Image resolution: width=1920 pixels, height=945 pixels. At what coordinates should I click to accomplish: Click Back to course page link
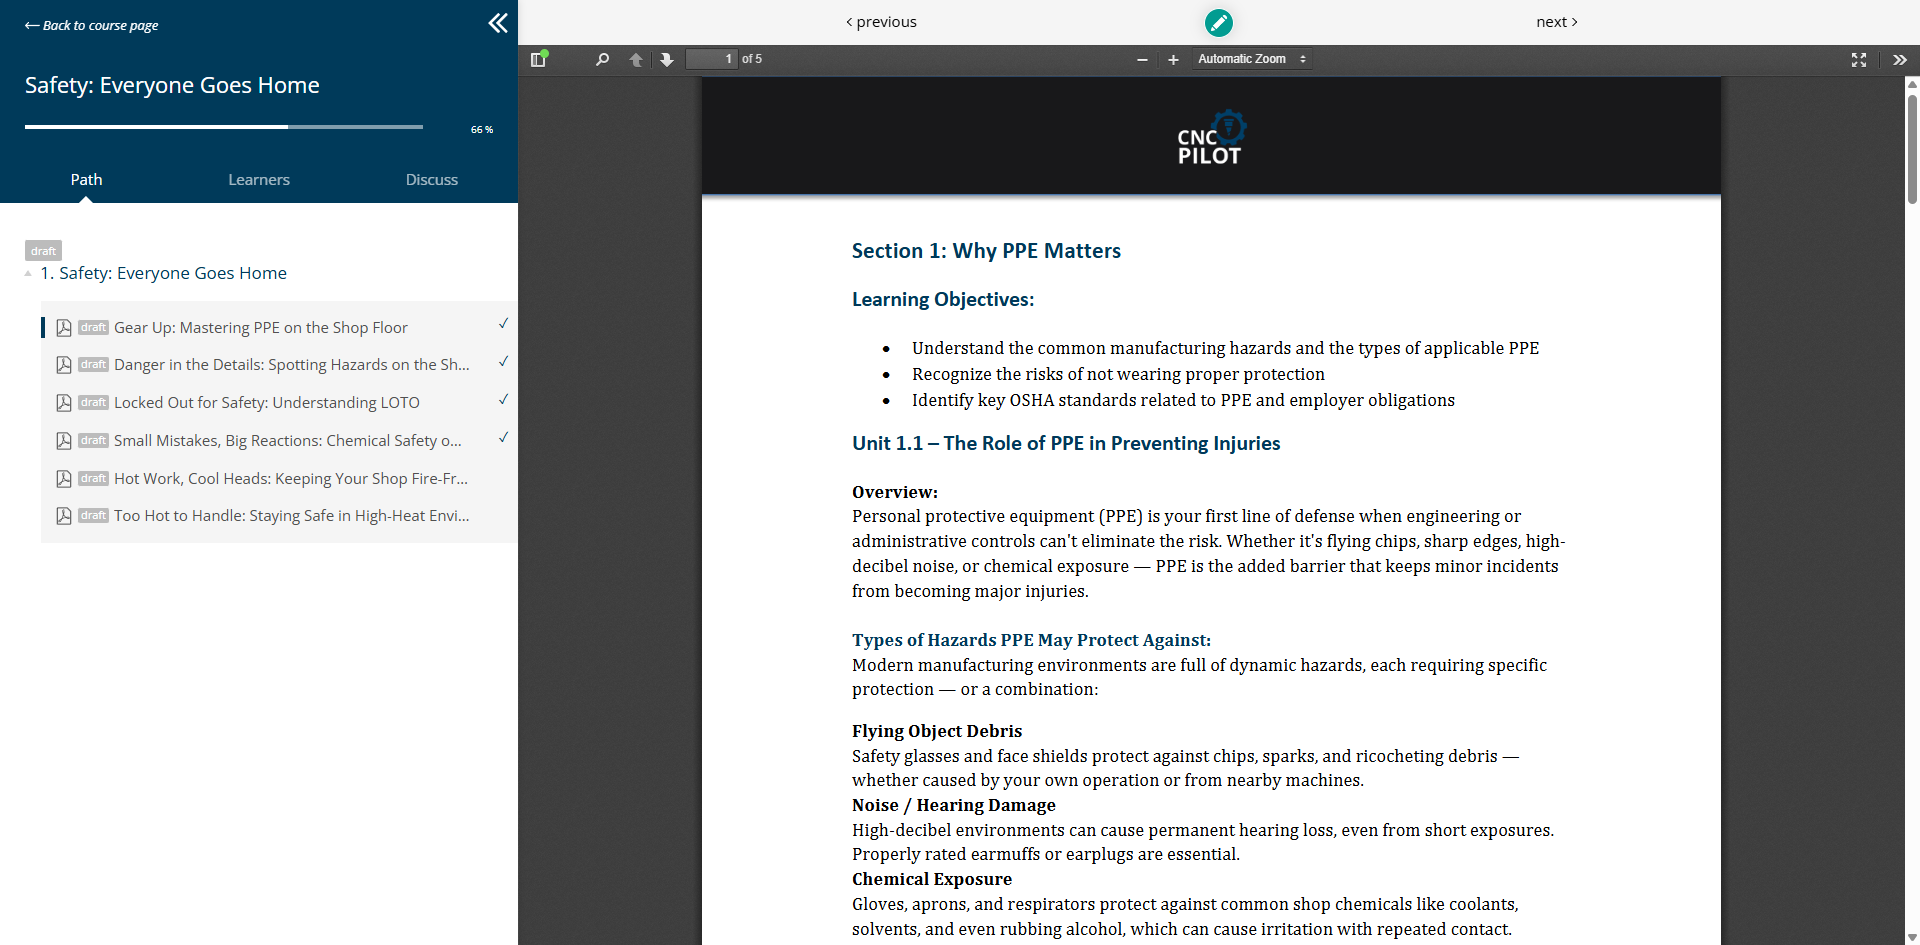point(92,25)
